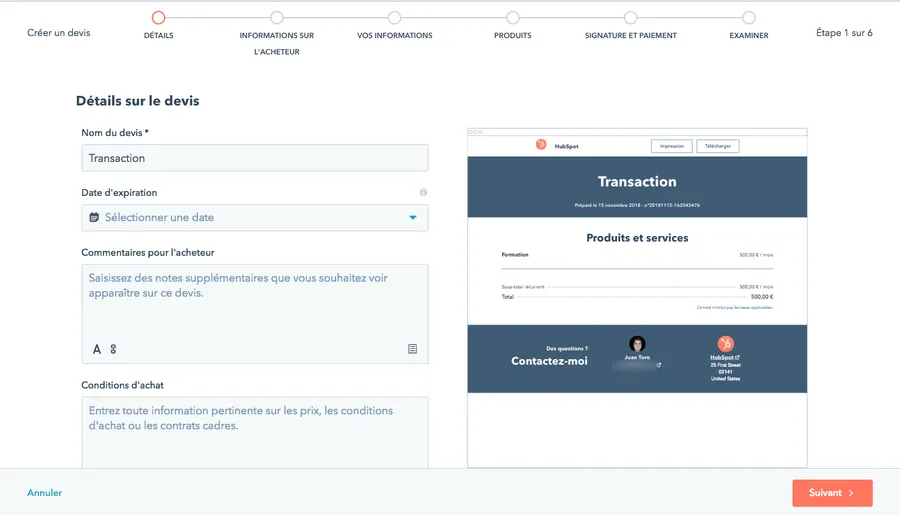Screen dimensions: 900x515
Task: Click the HubSpot logo in quote preview header
Action: point(541,145)
